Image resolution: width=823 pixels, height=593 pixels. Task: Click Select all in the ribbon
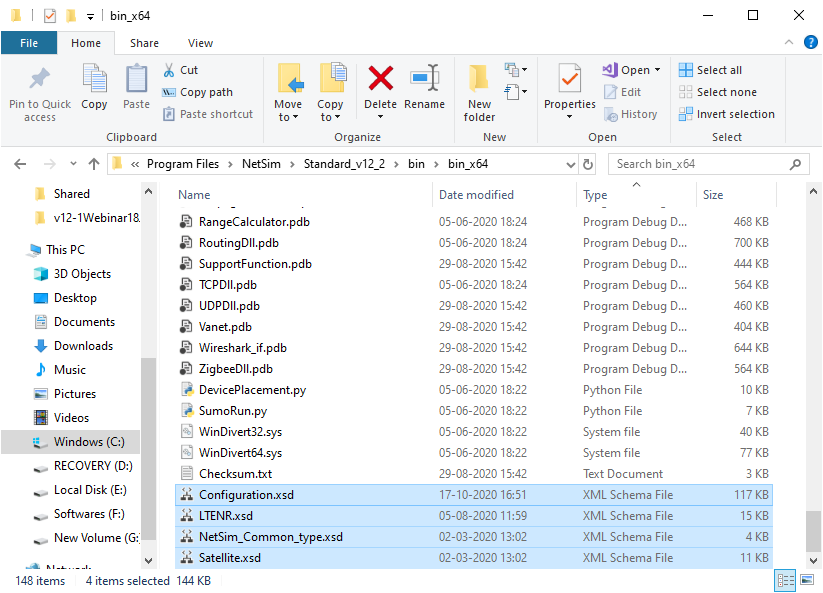(710, 70)
